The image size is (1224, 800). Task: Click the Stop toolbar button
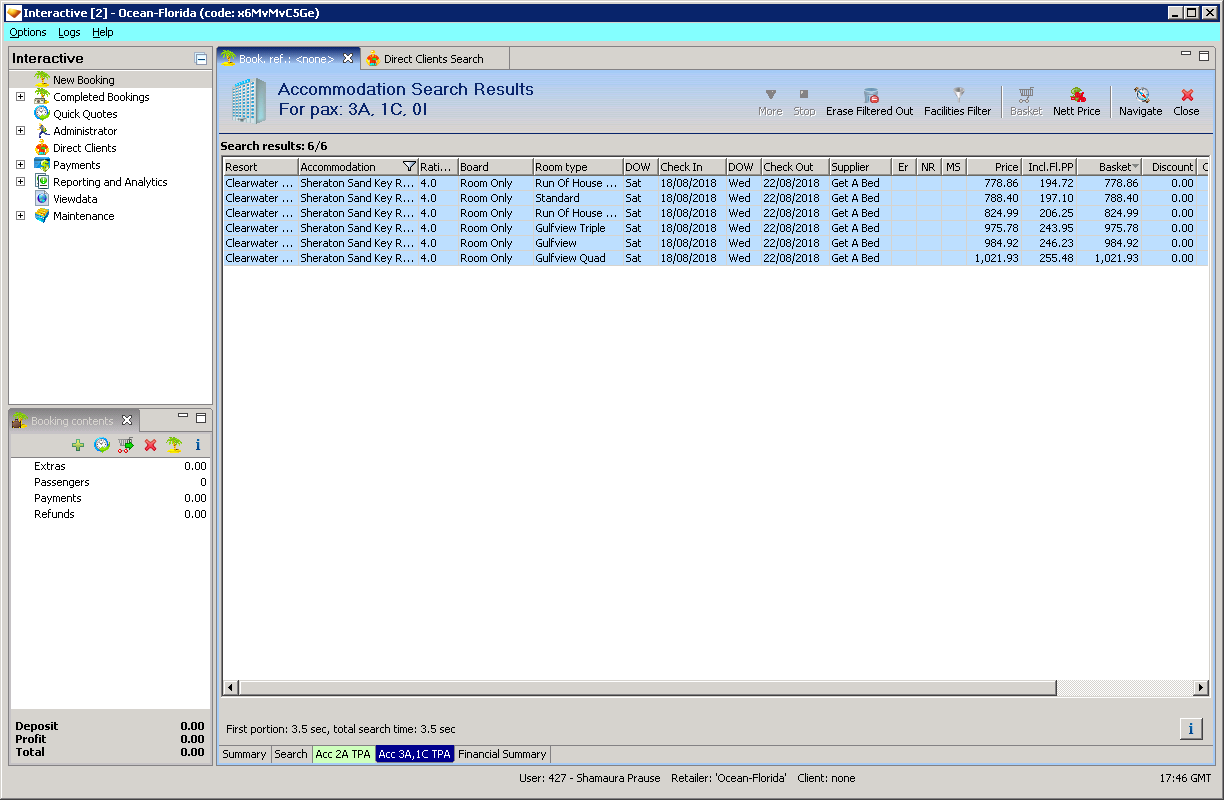(x=804, y=94)
